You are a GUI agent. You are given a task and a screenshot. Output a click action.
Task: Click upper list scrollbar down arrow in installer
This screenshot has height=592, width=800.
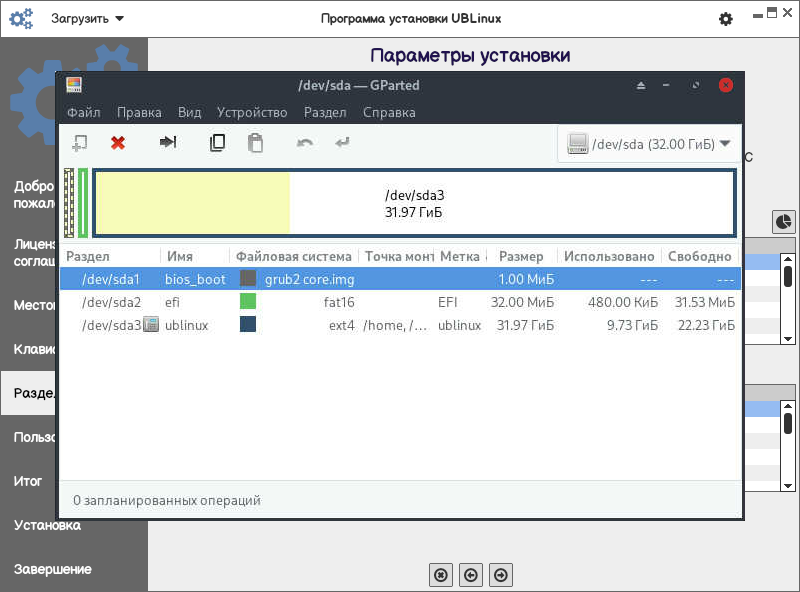788,339
